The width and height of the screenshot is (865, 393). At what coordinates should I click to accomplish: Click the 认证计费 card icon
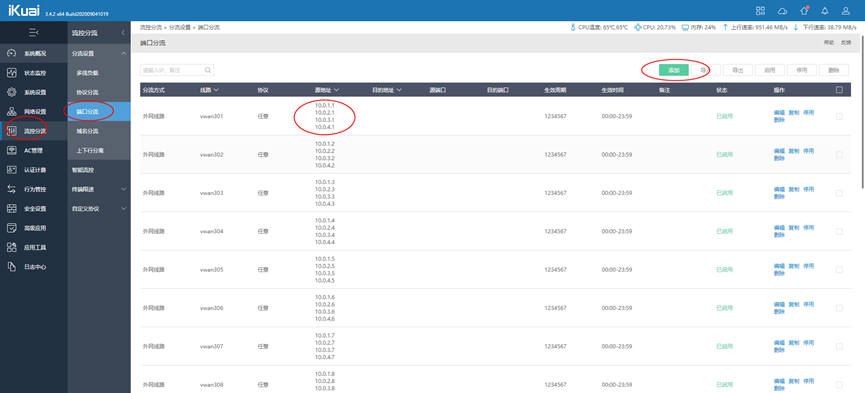pos(12,170)
